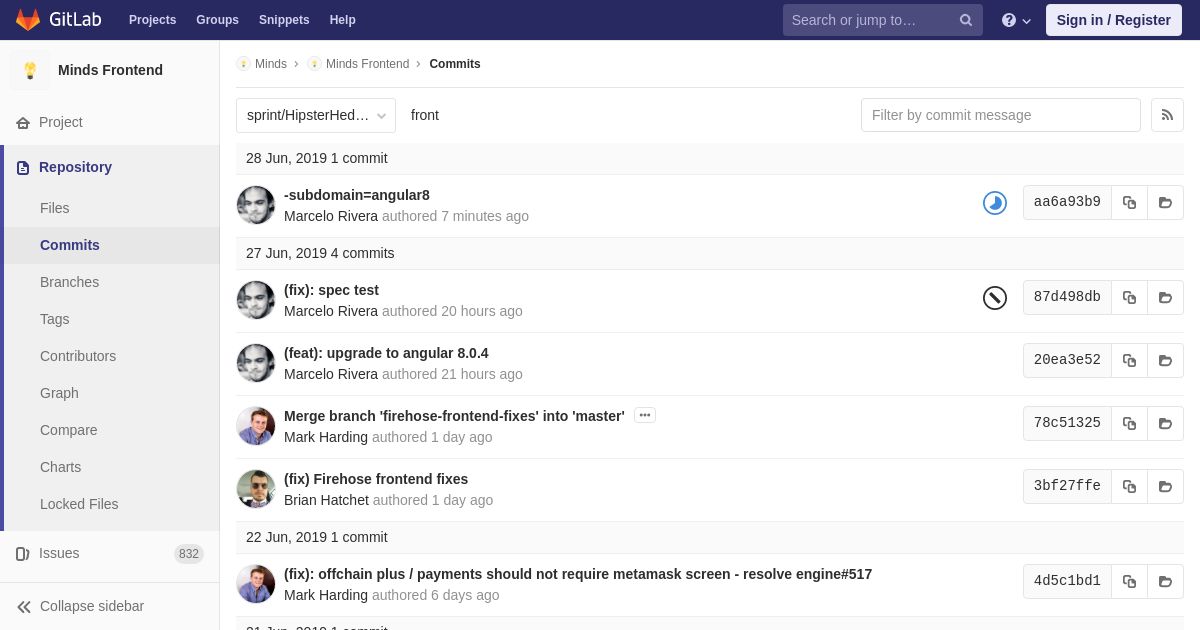Browse files at commit 78c51325

click(1165, 423)
